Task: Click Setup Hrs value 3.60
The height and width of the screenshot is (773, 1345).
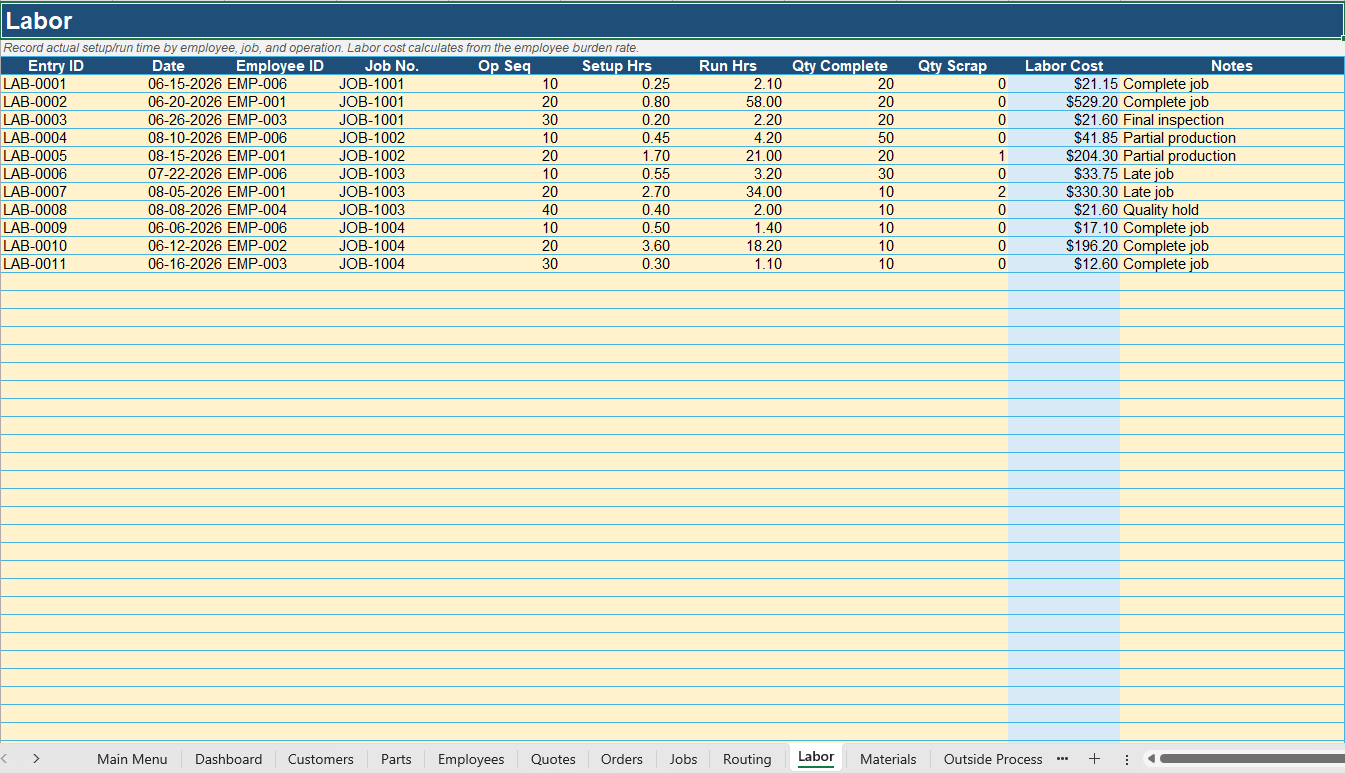Action: coord(617,246)
